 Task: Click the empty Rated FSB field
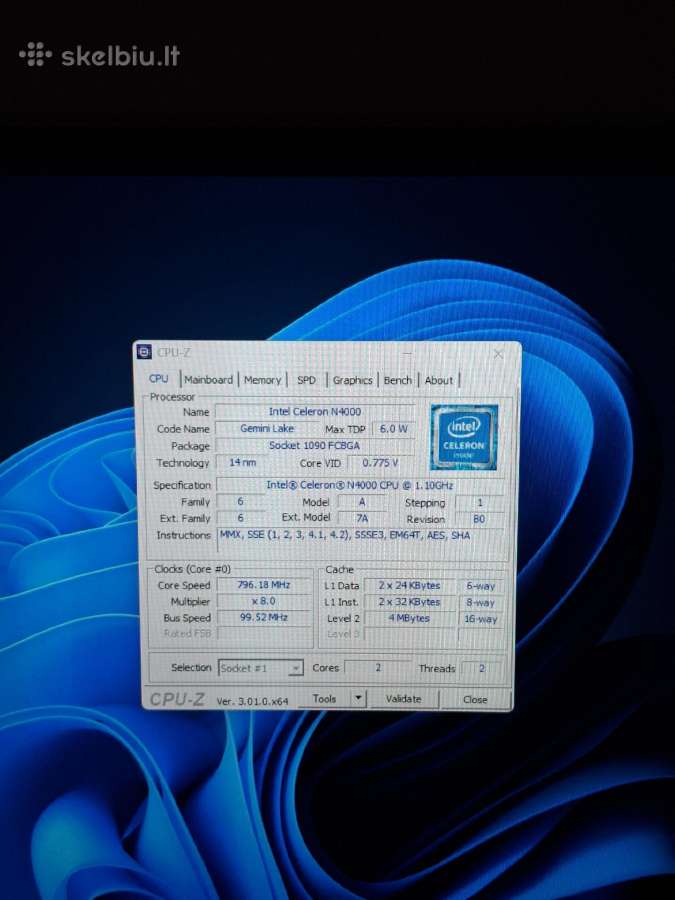click(264, 634)
